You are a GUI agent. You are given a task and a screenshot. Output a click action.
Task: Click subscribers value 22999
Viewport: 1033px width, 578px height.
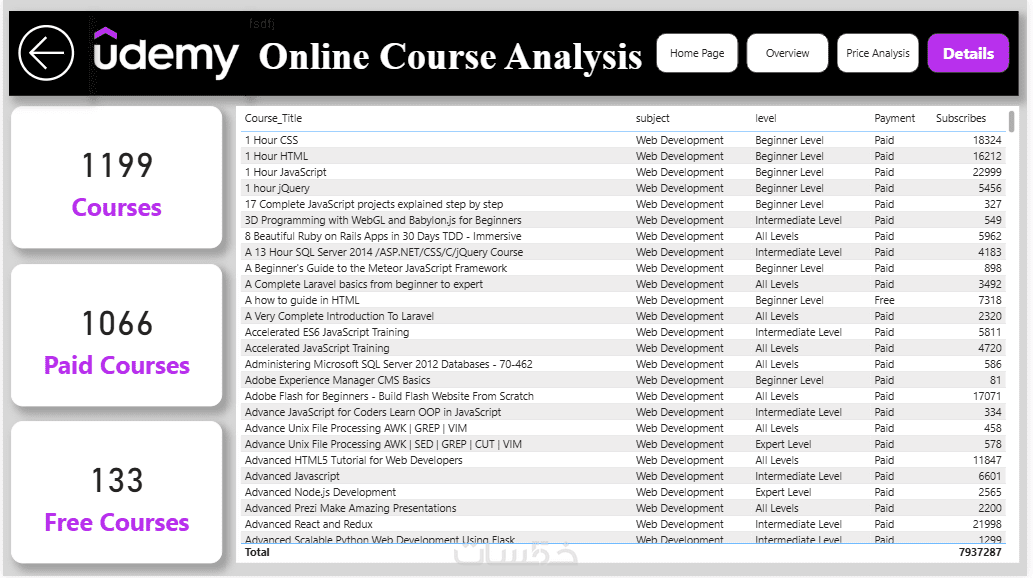987,172
